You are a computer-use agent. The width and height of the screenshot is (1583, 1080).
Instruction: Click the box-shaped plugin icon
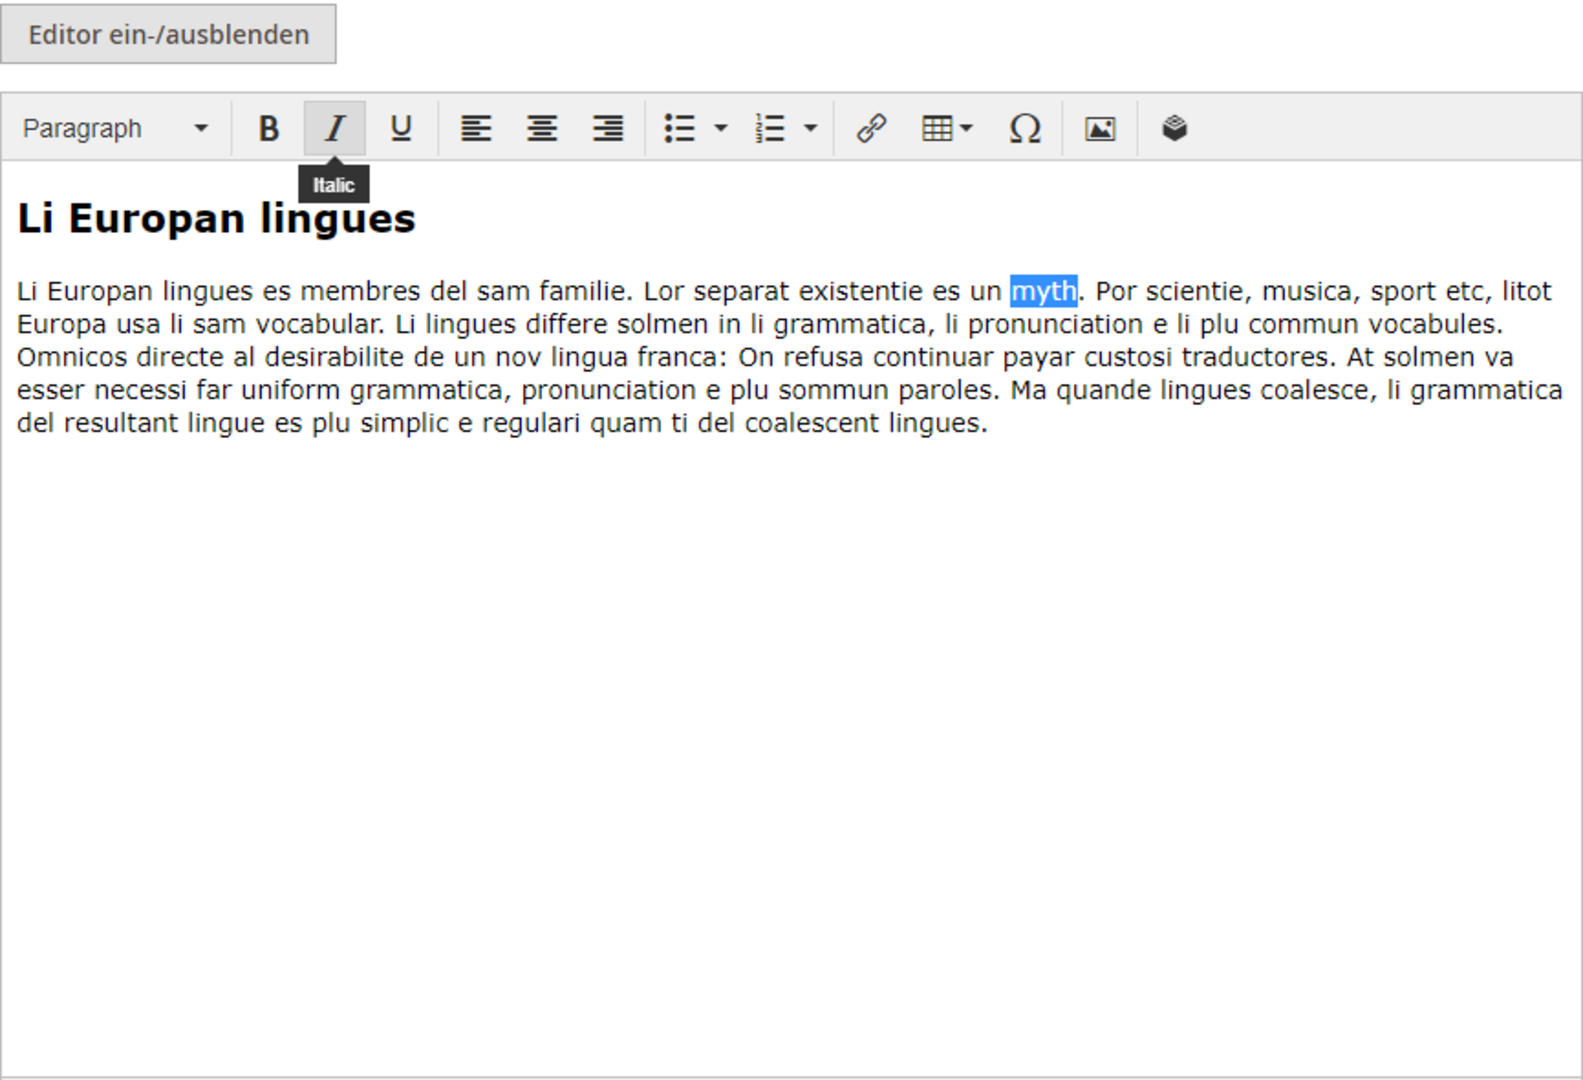1174,128
